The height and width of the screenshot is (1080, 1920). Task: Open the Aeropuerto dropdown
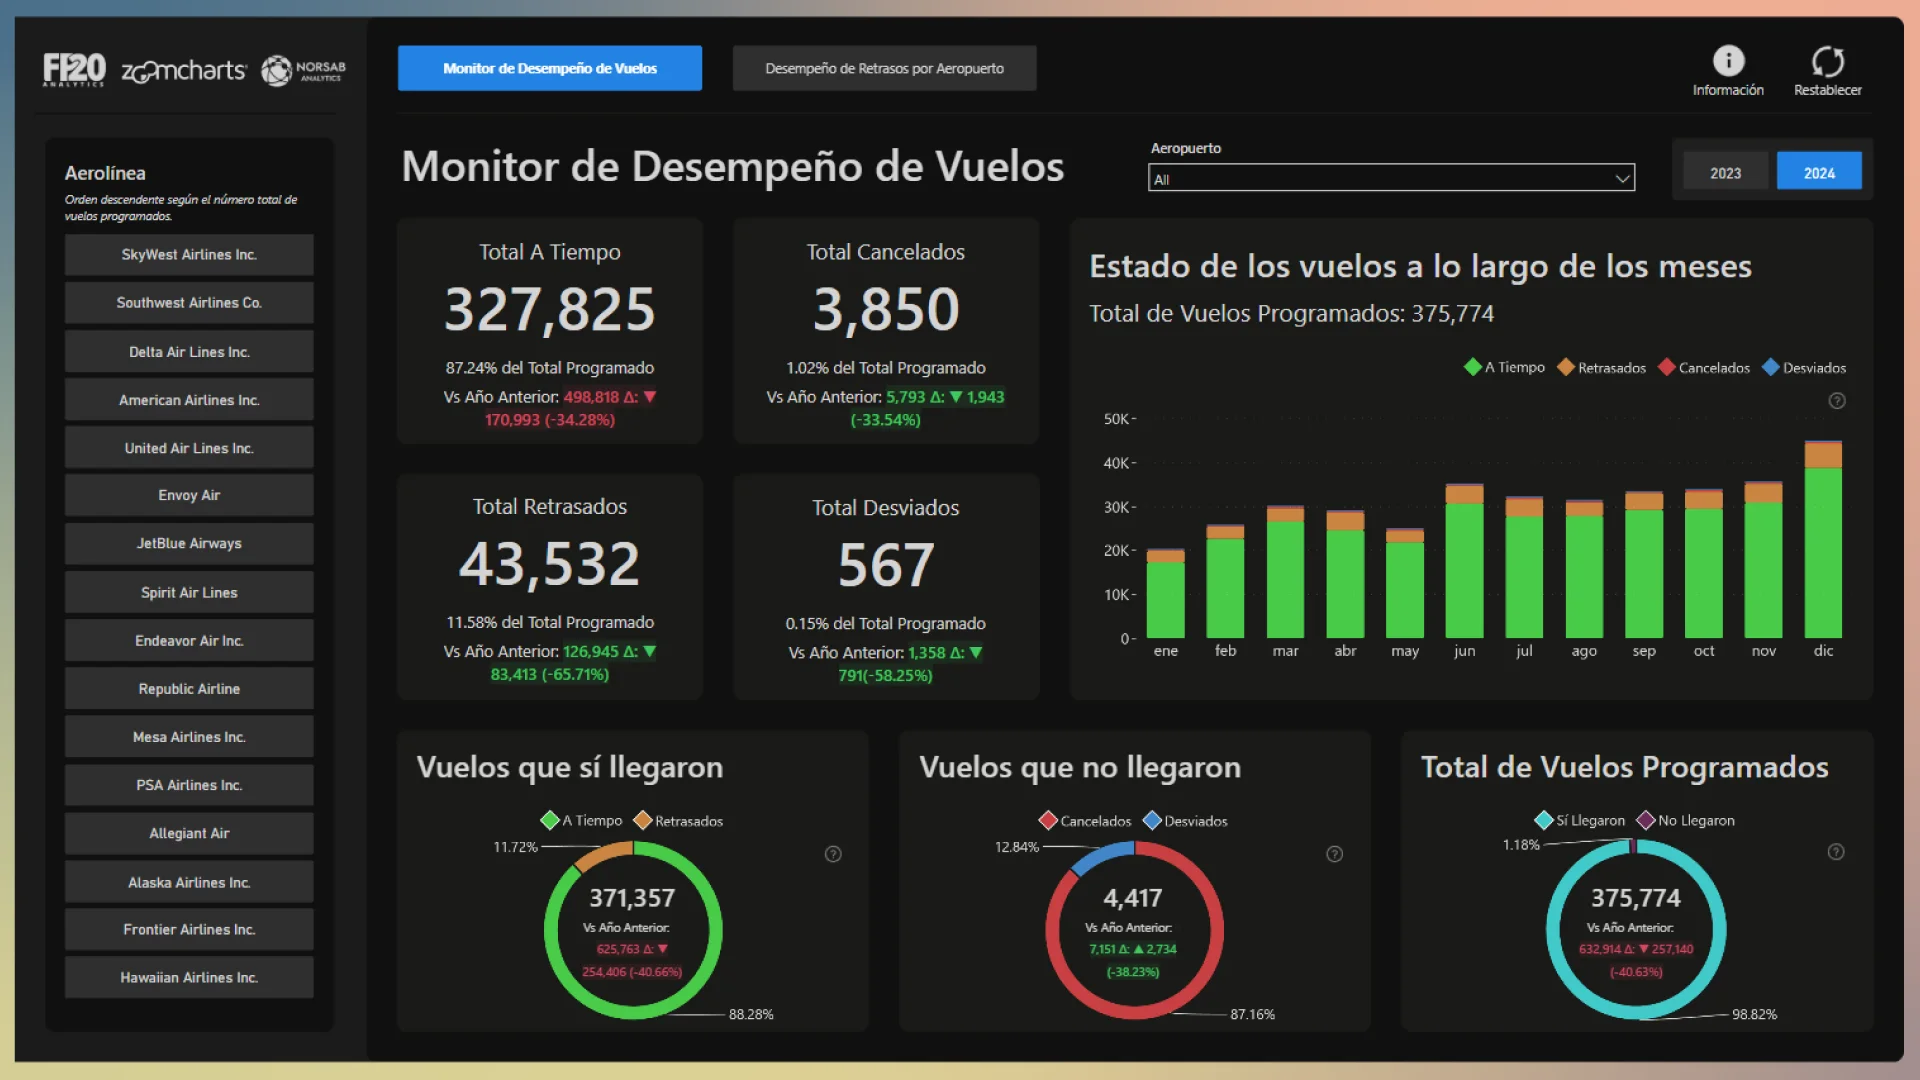coord(1391,178)
